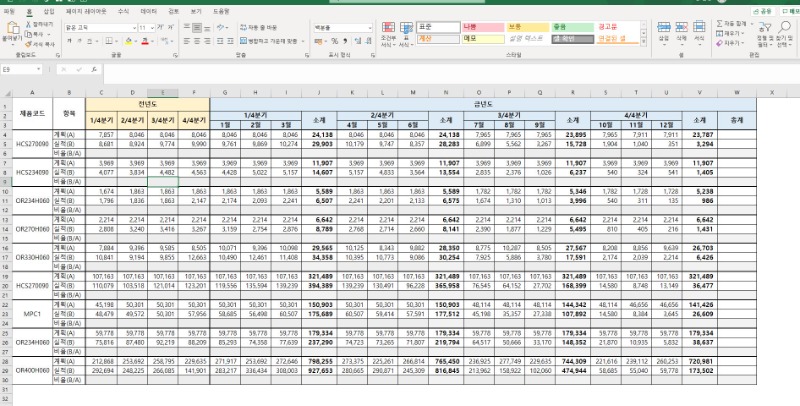The image size is (800, 406).
Task: Apply red font color icon
Action: pos(145,41)
